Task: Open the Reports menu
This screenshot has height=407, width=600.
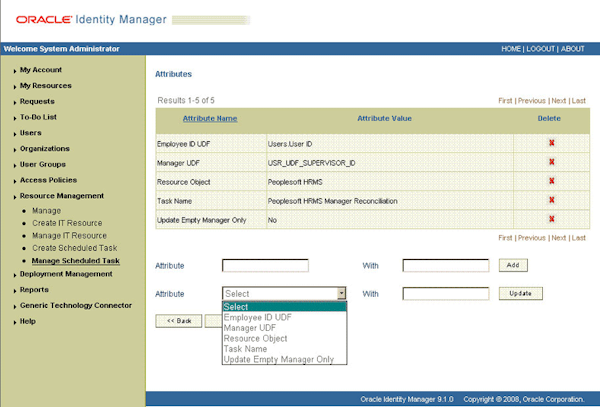Action: tap(34, 290)
